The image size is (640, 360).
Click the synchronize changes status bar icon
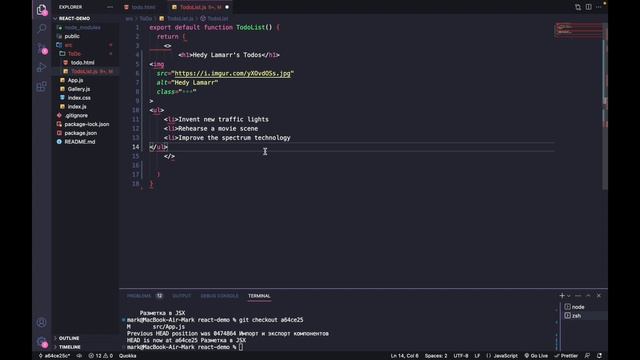[79, 356]
